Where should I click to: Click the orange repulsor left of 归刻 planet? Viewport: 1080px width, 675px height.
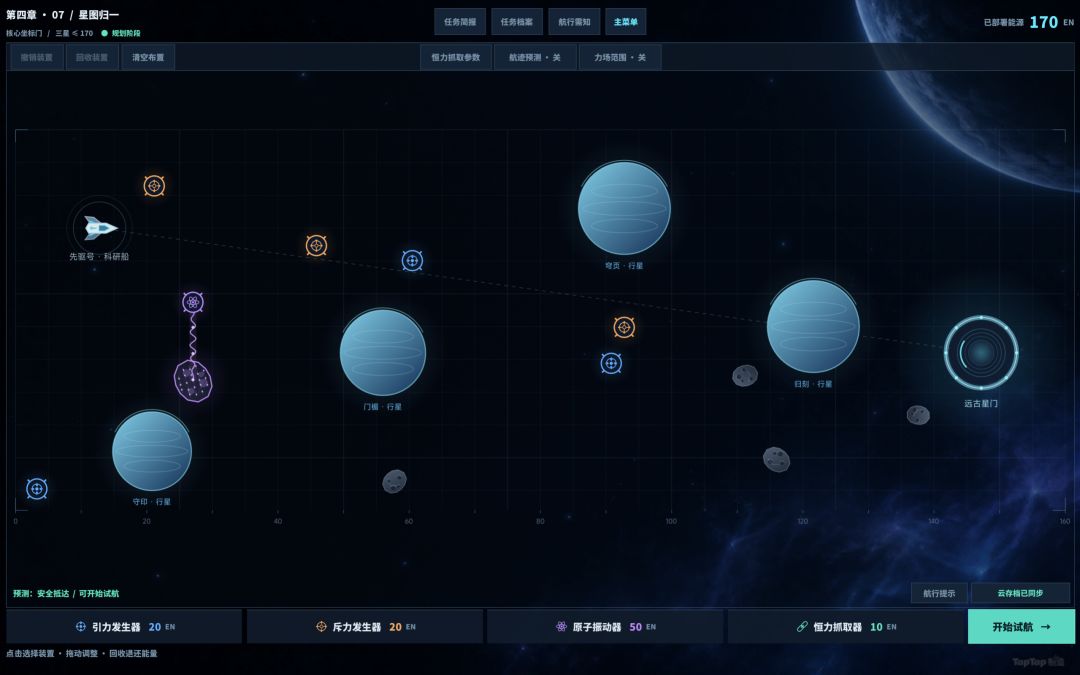624,327
